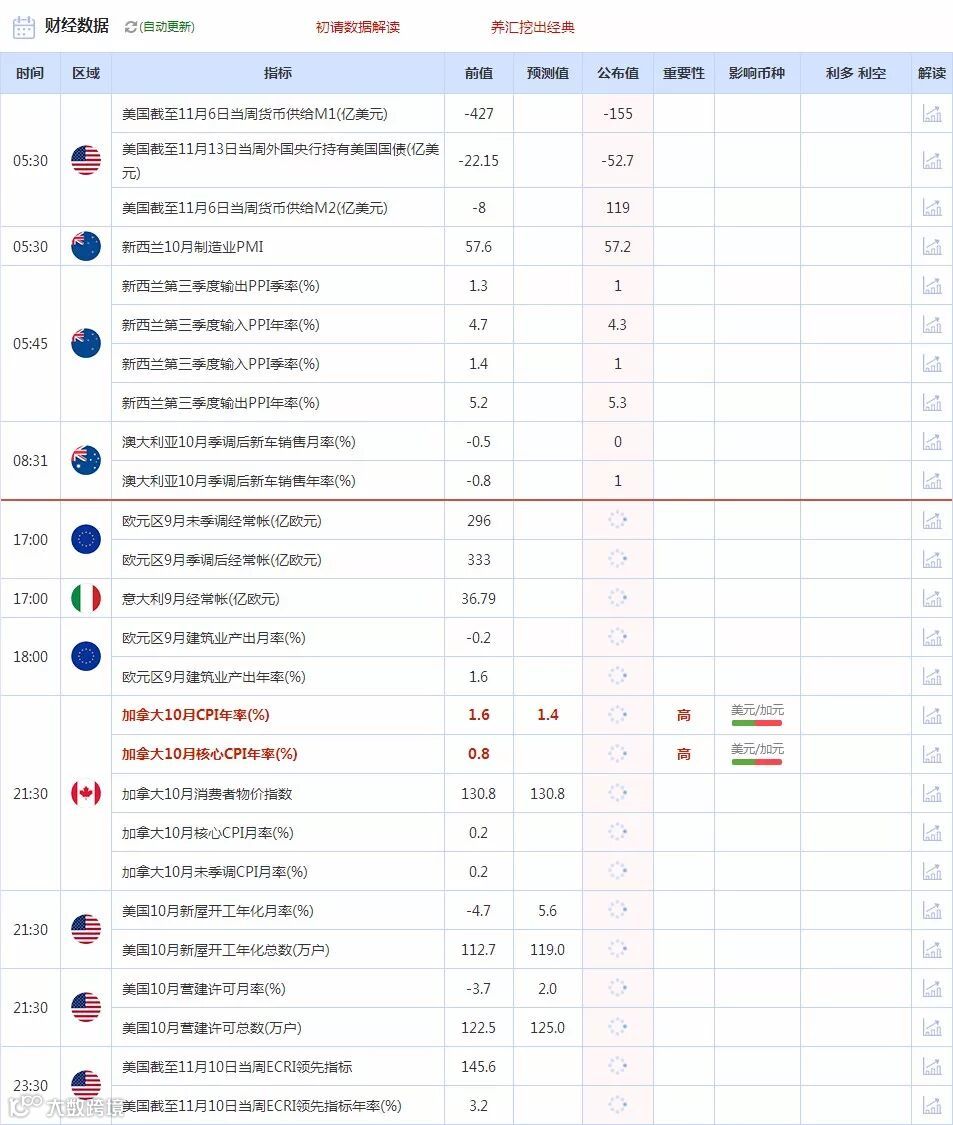The image size is (953, 1125).
Task: Click the previous value 145.6
Action: [479, 1066]
